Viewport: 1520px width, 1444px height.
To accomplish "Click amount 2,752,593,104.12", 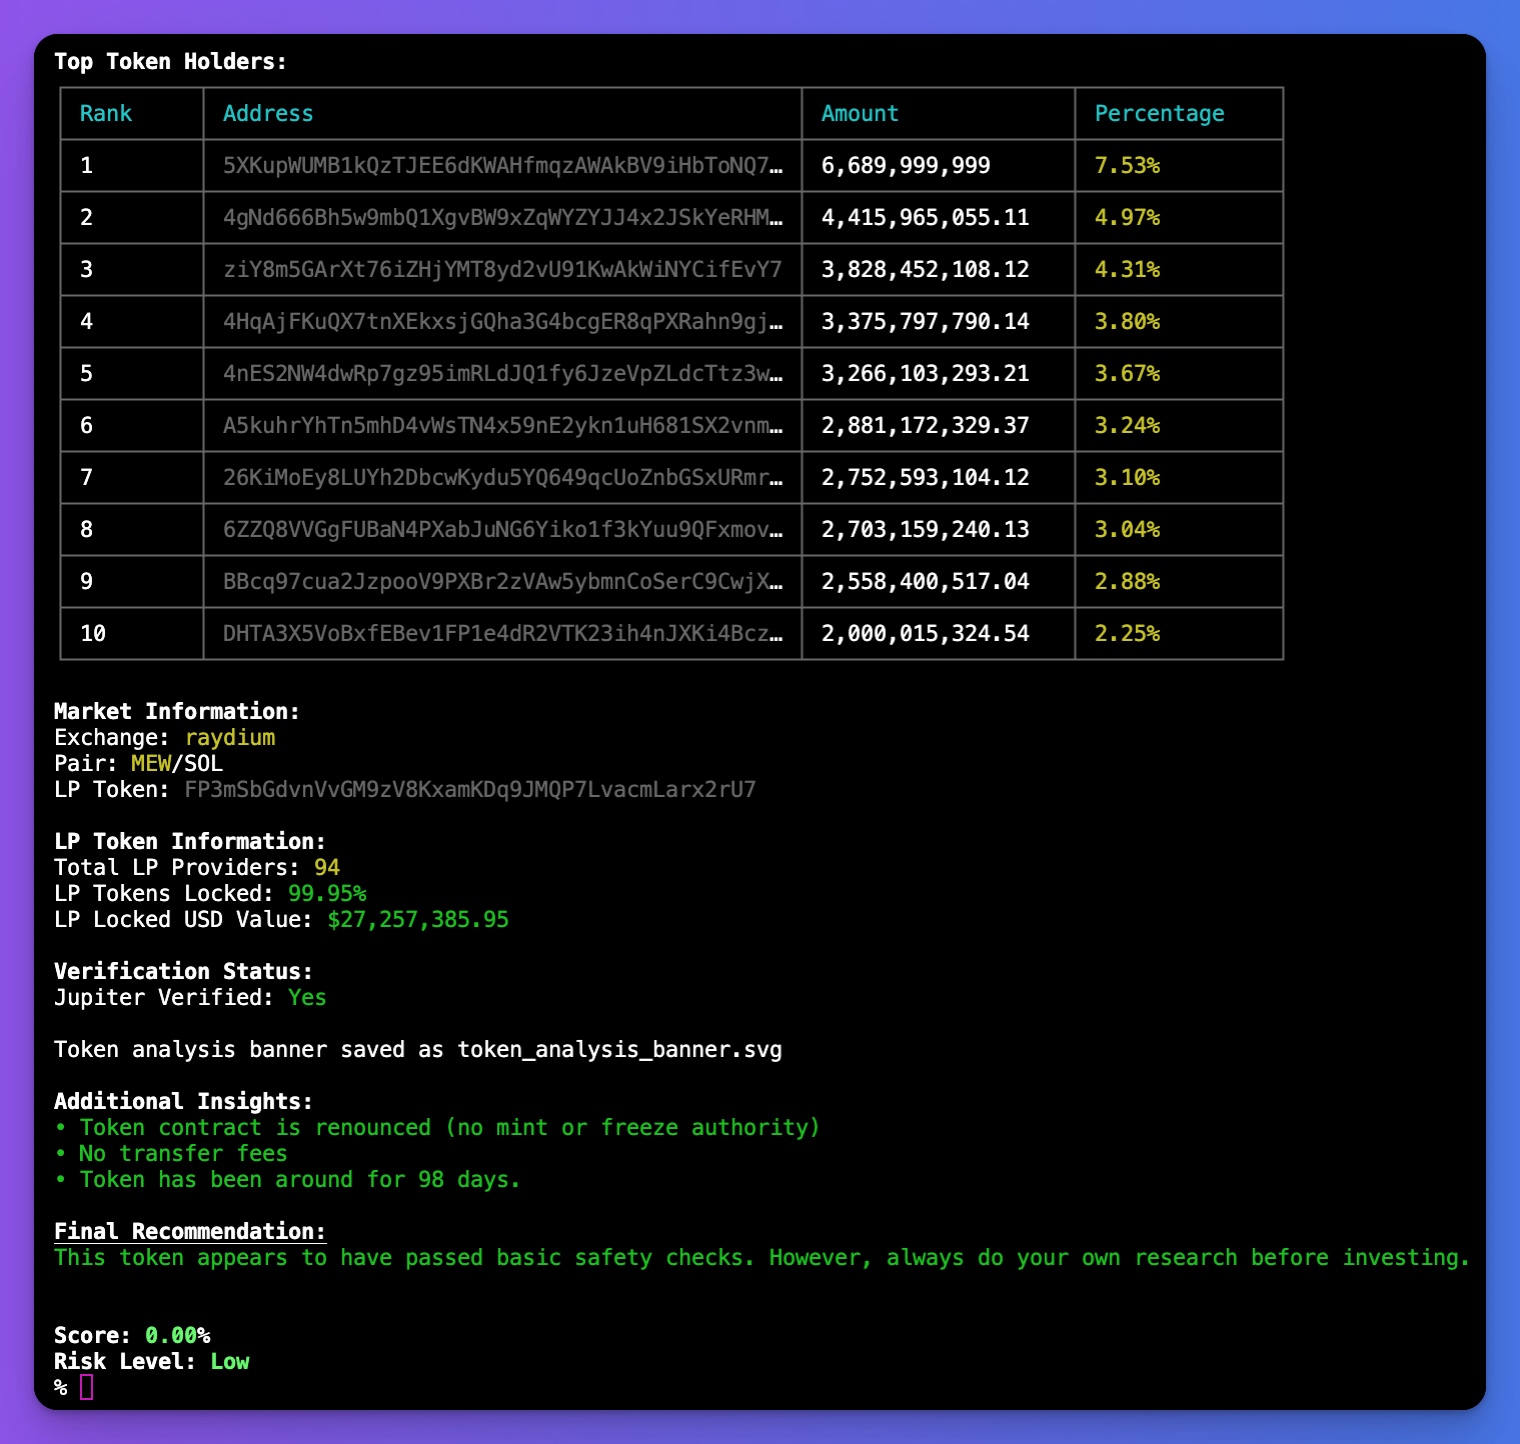I will click(x=925, y=478).
